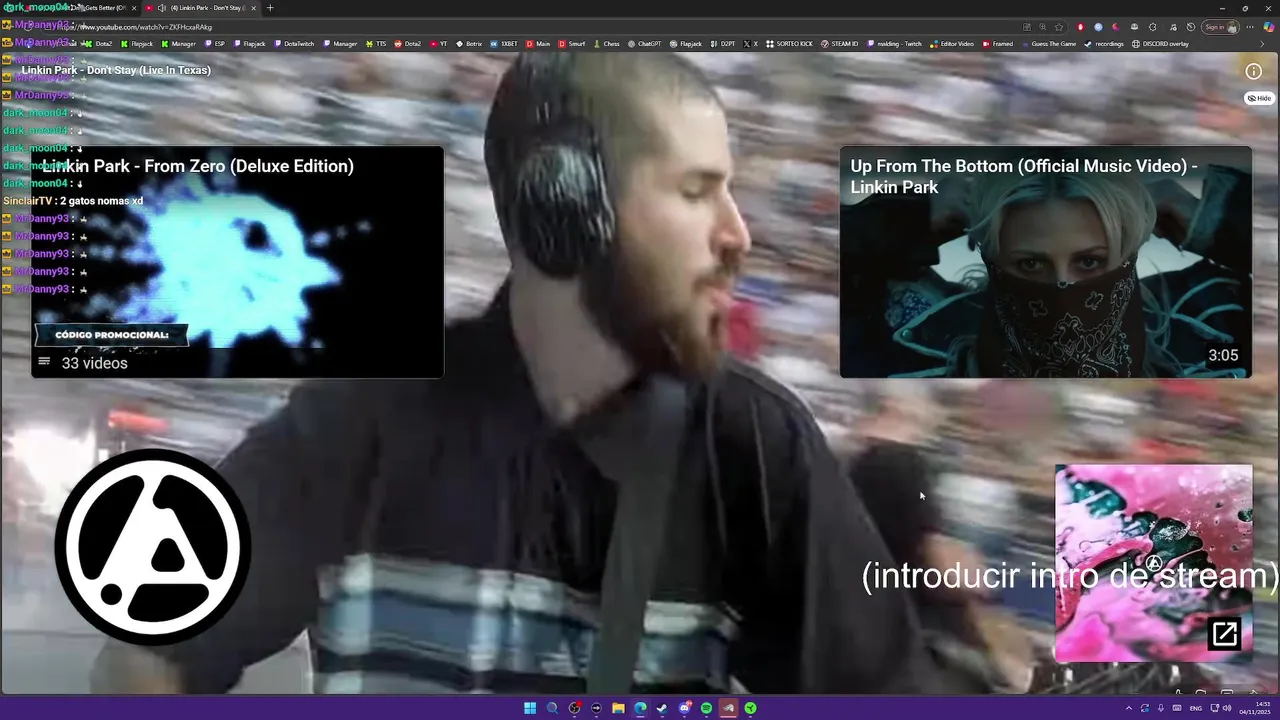Click the Linkin Park - Don't Stay video title
1280x720 pixels.
click(116, 71)
